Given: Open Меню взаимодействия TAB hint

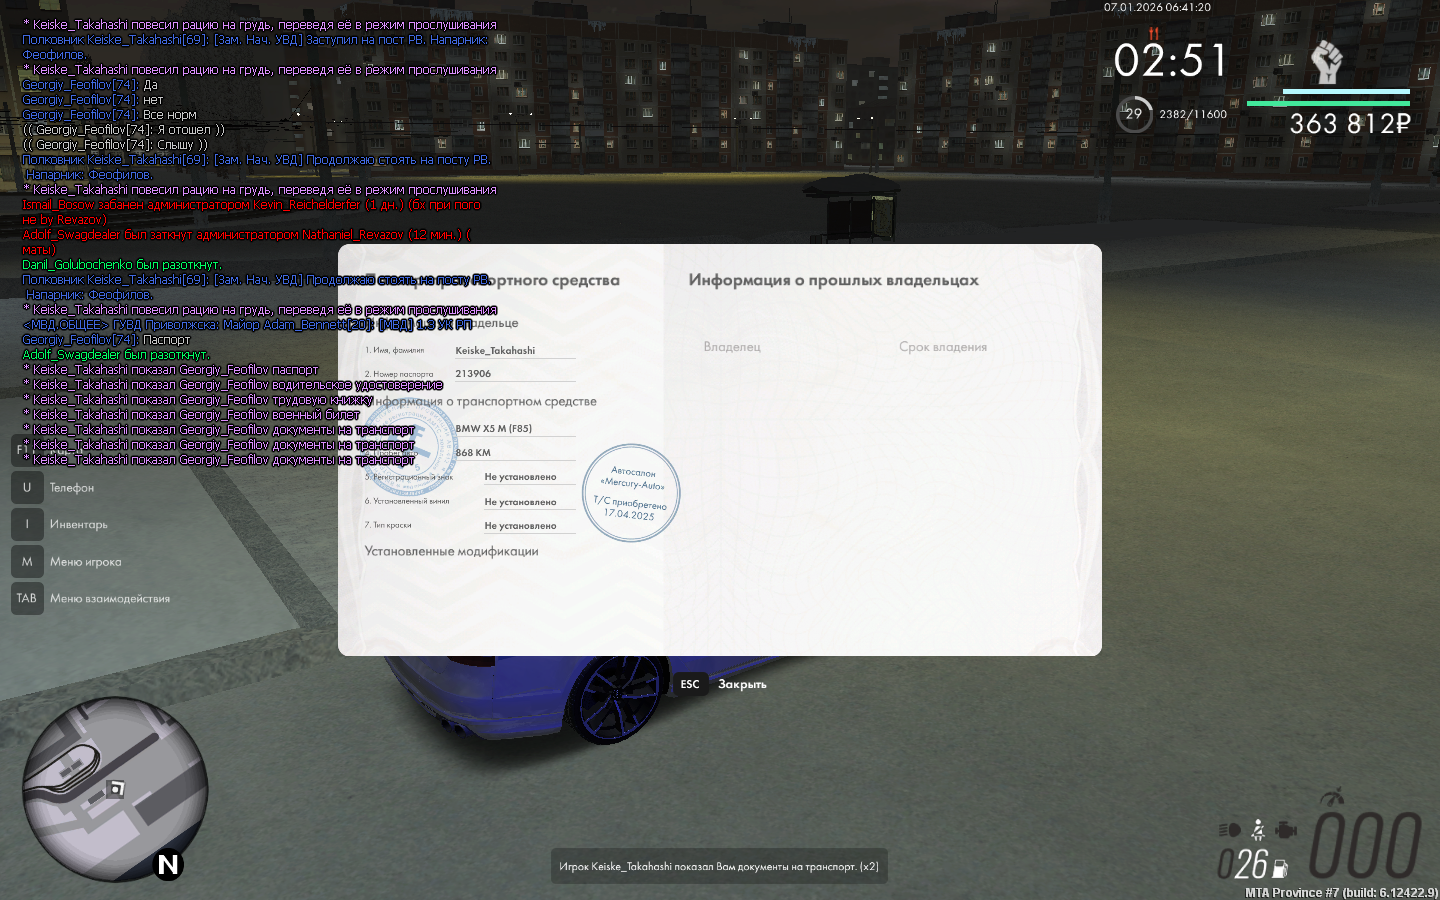Looking at the screenshot, I should point(91,598).
